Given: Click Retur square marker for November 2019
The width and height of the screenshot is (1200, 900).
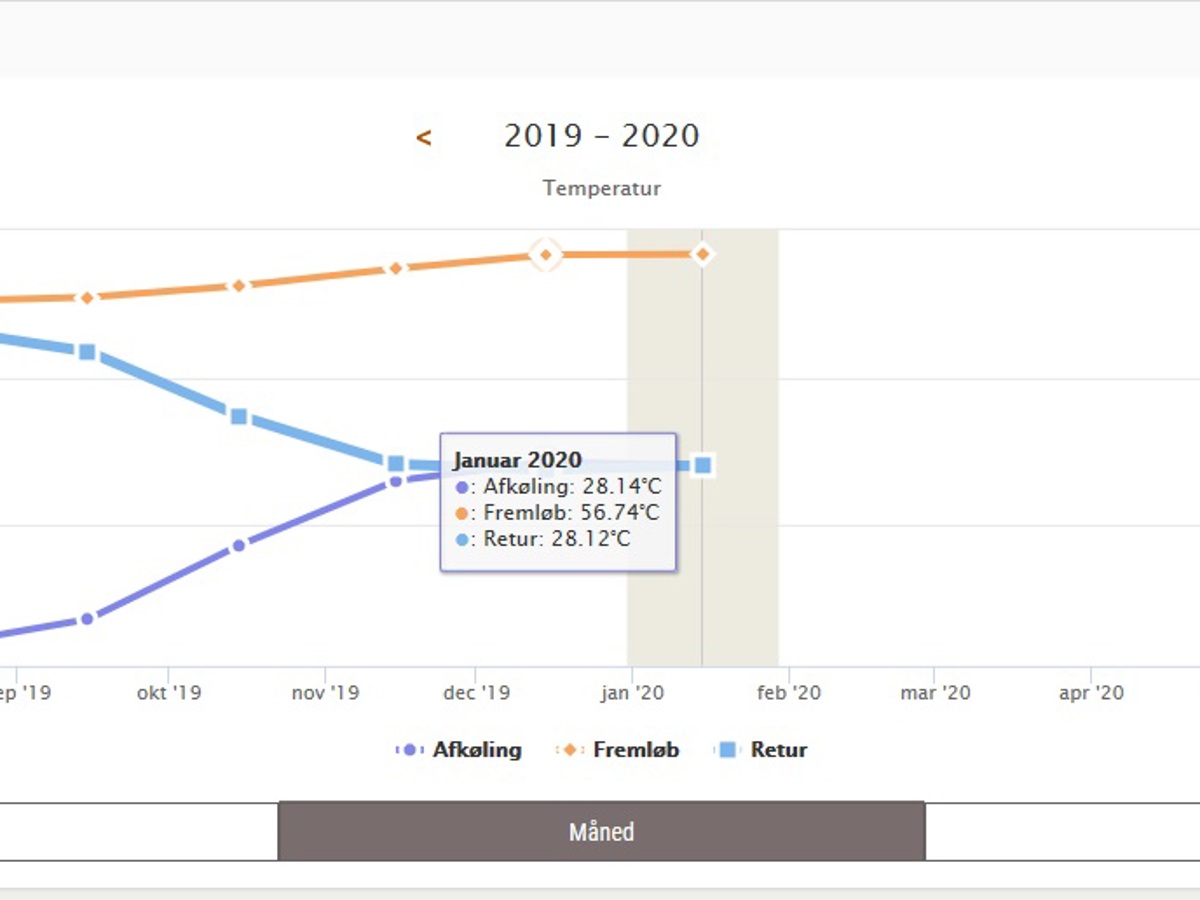Looking at the screenshot, I should click(x=396, y=463).
